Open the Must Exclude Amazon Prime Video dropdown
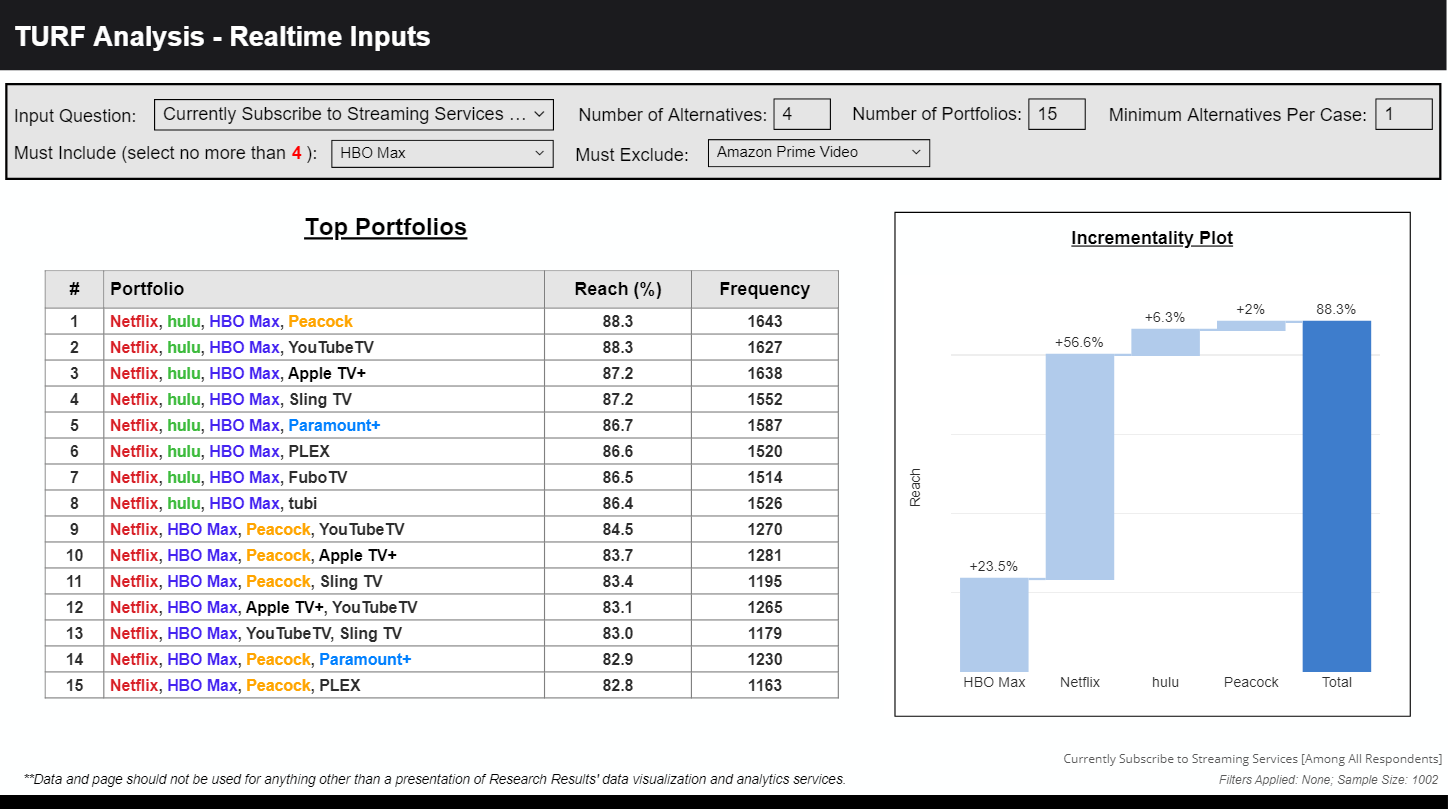 coord(819,153)
